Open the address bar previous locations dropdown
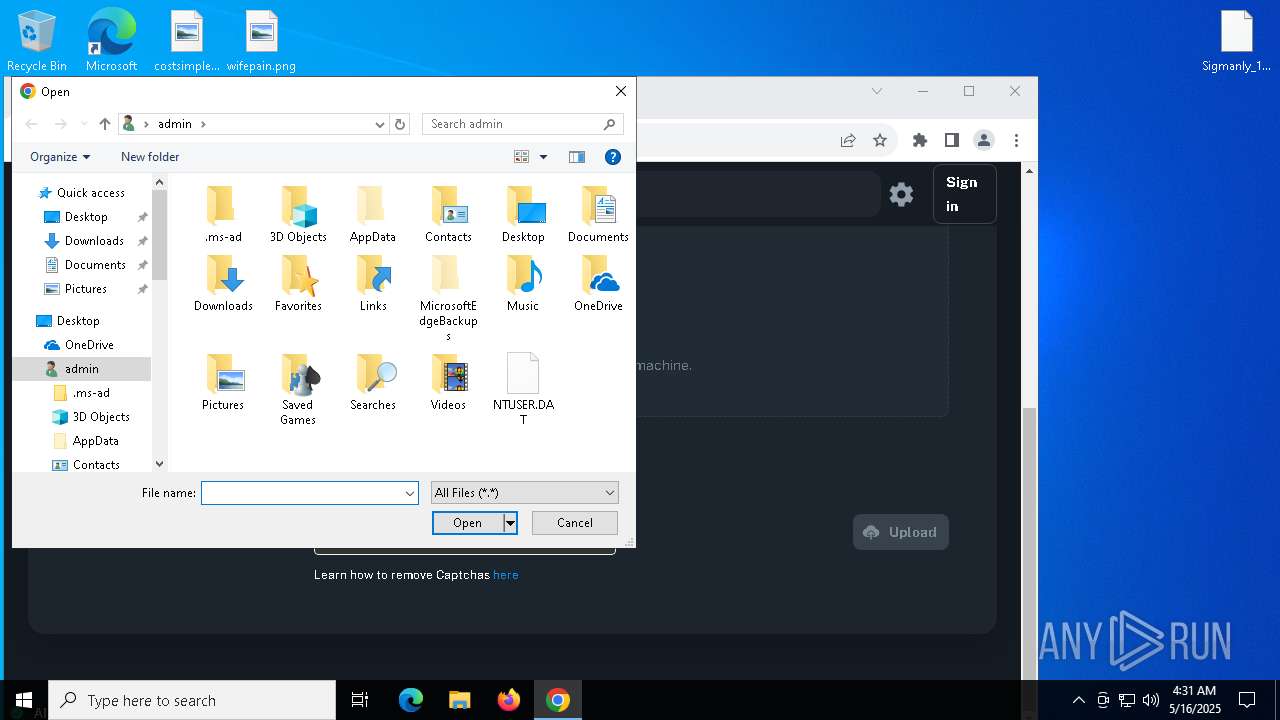This screenshot has height=720, width=1280. tap(379, 124)
